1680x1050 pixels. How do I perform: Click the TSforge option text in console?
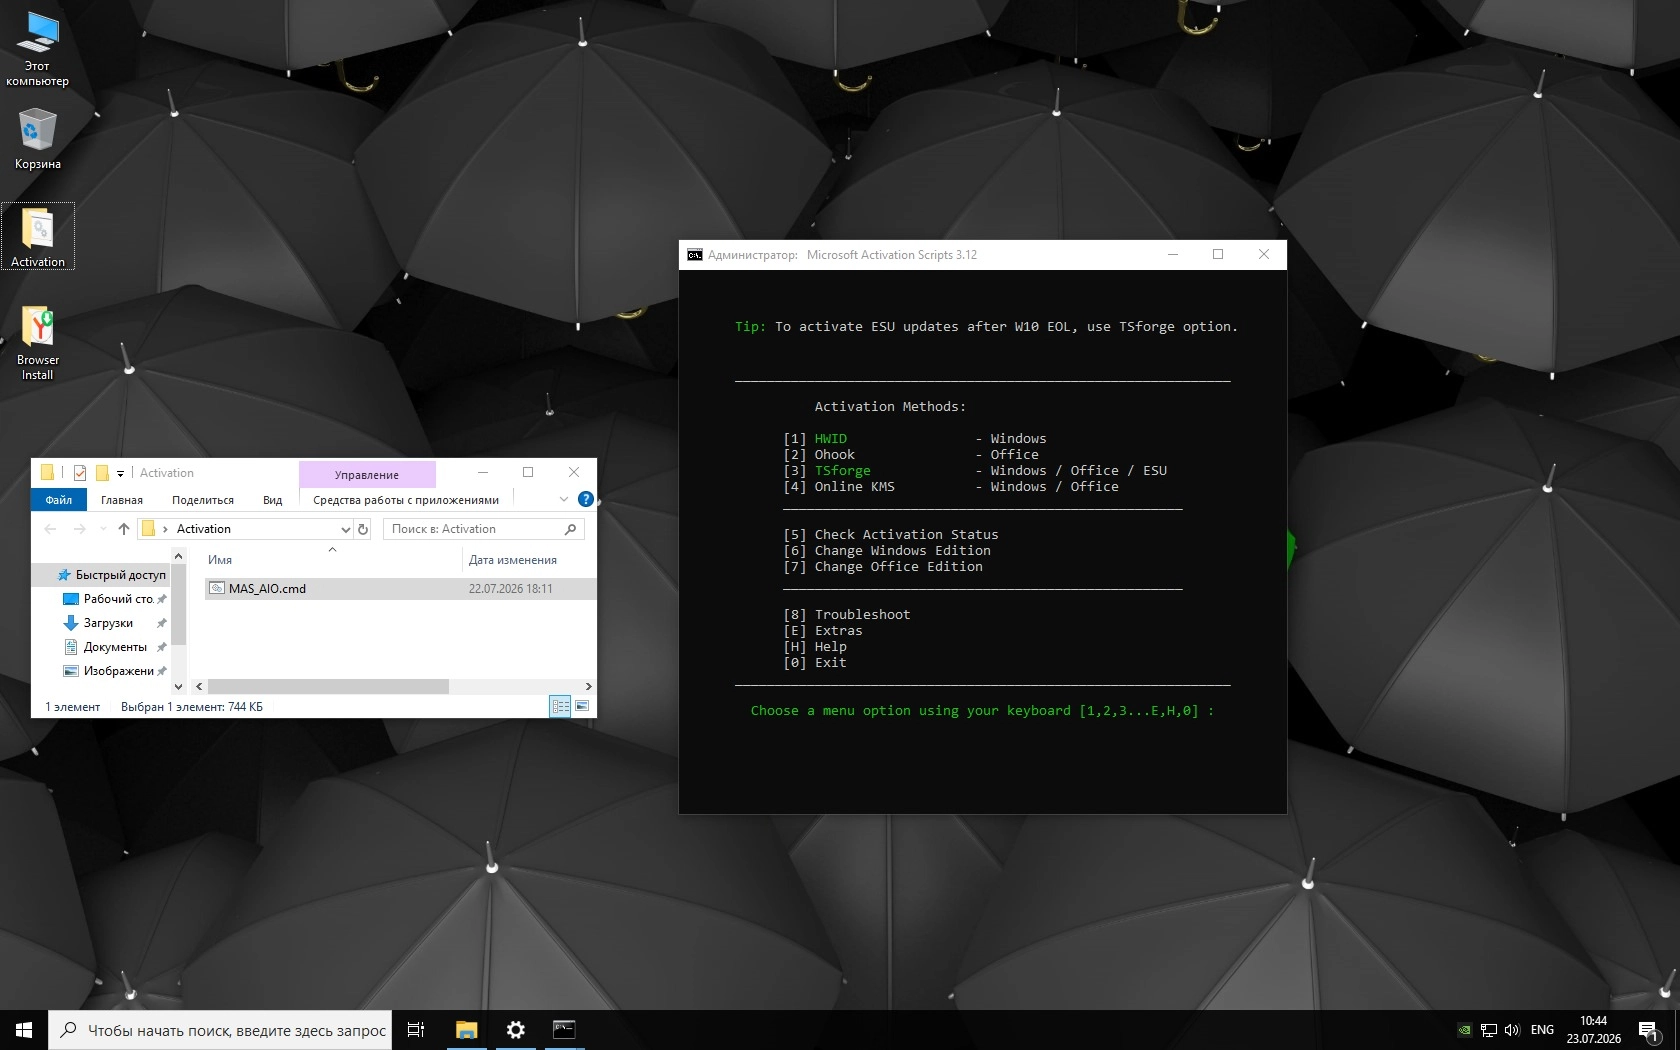[843, 471]
